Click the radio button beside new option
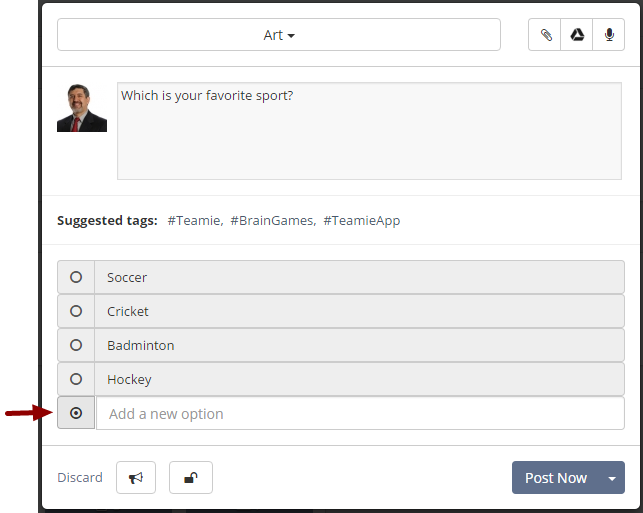The height and width of the screenshot is (513, 643). tap(76, 413)
